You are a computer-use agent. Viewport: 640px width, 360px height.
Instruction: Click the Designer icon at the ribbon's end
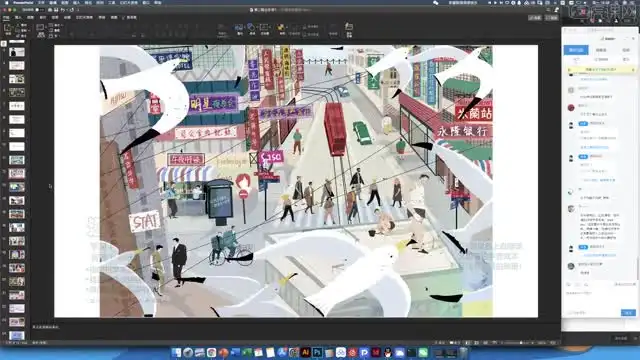coord(349,27)
